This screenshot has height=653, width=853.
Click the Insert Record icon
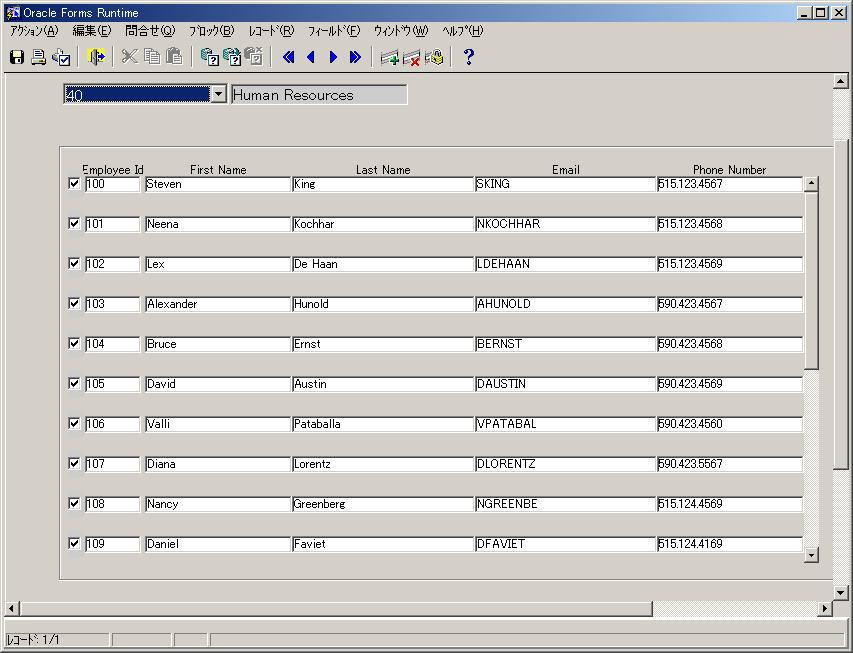pyautogui.click(x=390, y=57)
